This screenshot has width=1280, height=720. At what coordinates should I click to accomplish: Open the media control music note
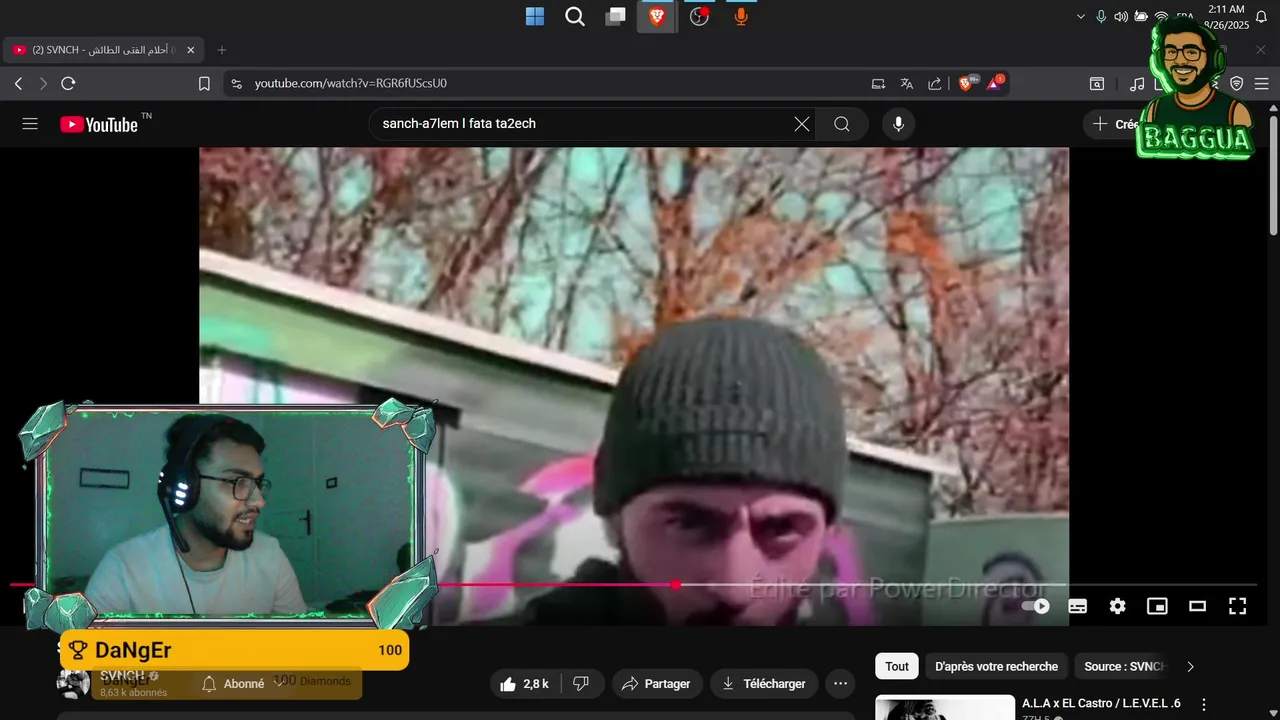(1137, 84)
